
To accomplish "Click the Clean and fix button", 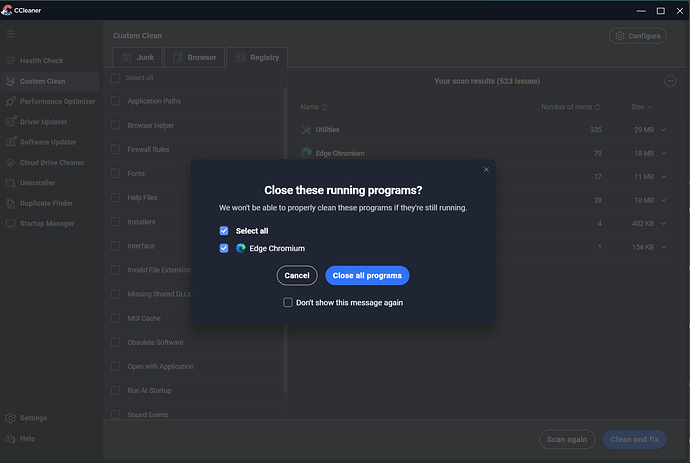I will pyautogui.click(x=634, y=439).
